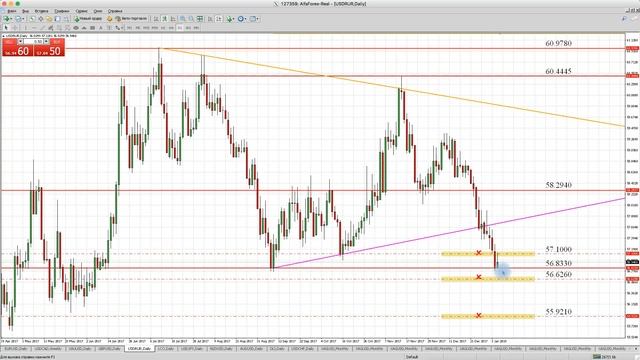This screenshot has width=640, height=360.
Task: Switch to Bar Chart display
Action: 156,19
